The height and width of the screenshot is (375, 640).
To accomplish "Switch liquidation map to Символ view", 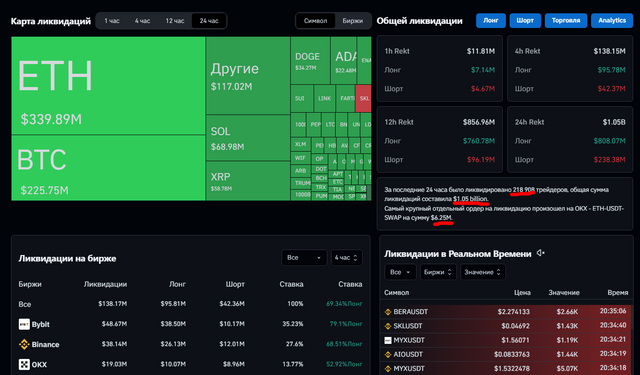I will point(316,21).
